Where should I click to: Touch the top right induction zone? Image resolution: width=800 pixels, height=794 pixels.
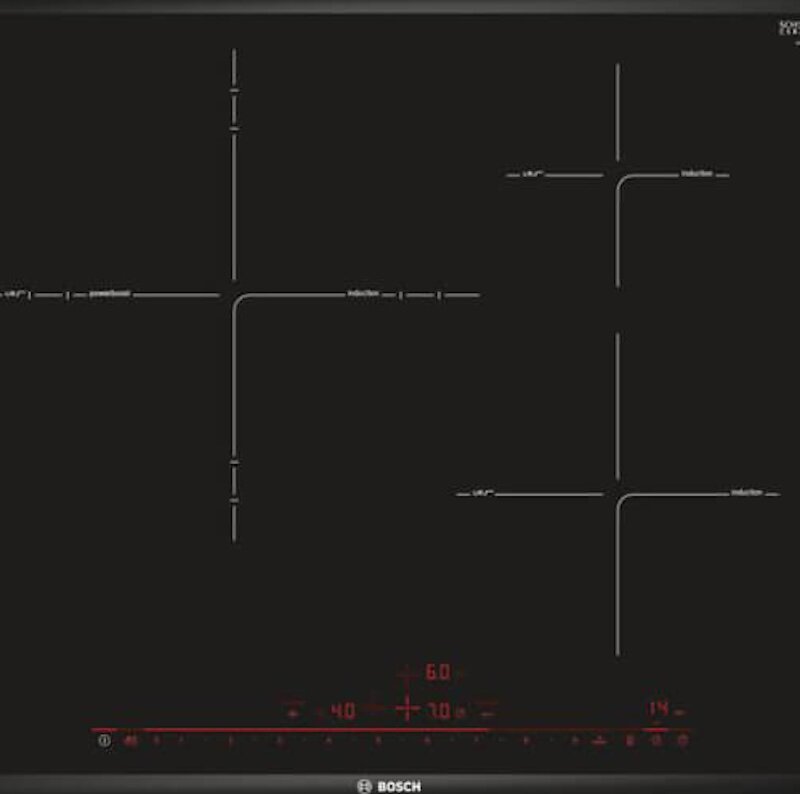click(617, 175)
